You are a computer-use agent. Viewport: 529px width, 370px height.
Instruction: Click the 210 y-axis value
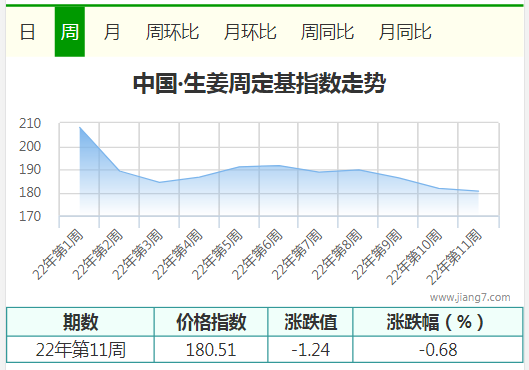click(x=30, y=123)
